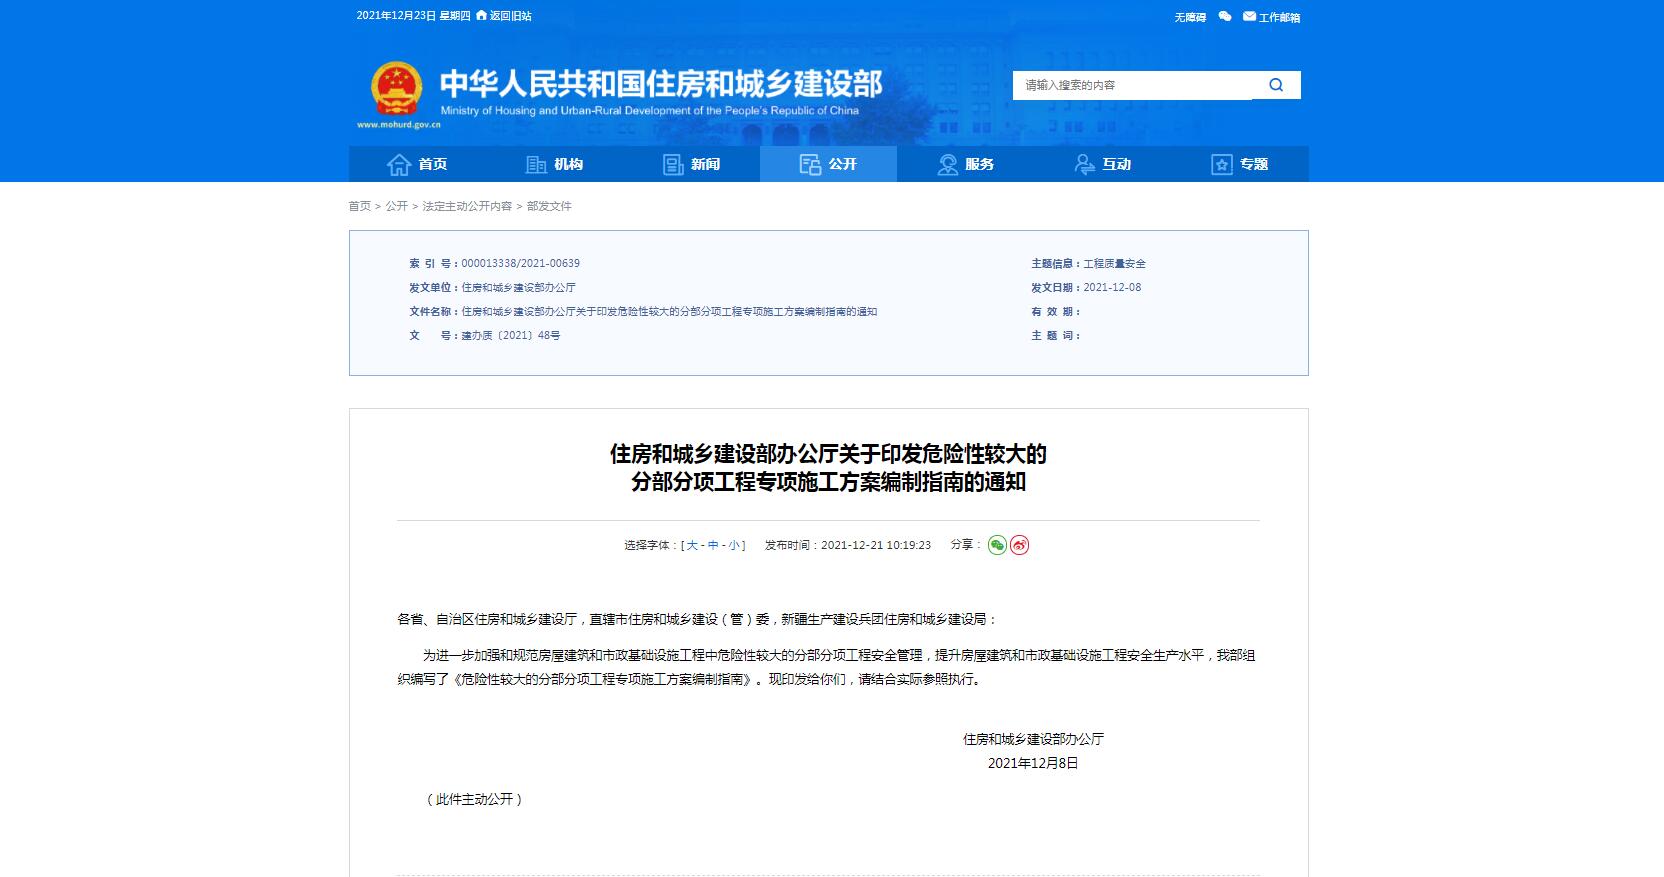Go to the 新闻 navigation section

[692, 164]
